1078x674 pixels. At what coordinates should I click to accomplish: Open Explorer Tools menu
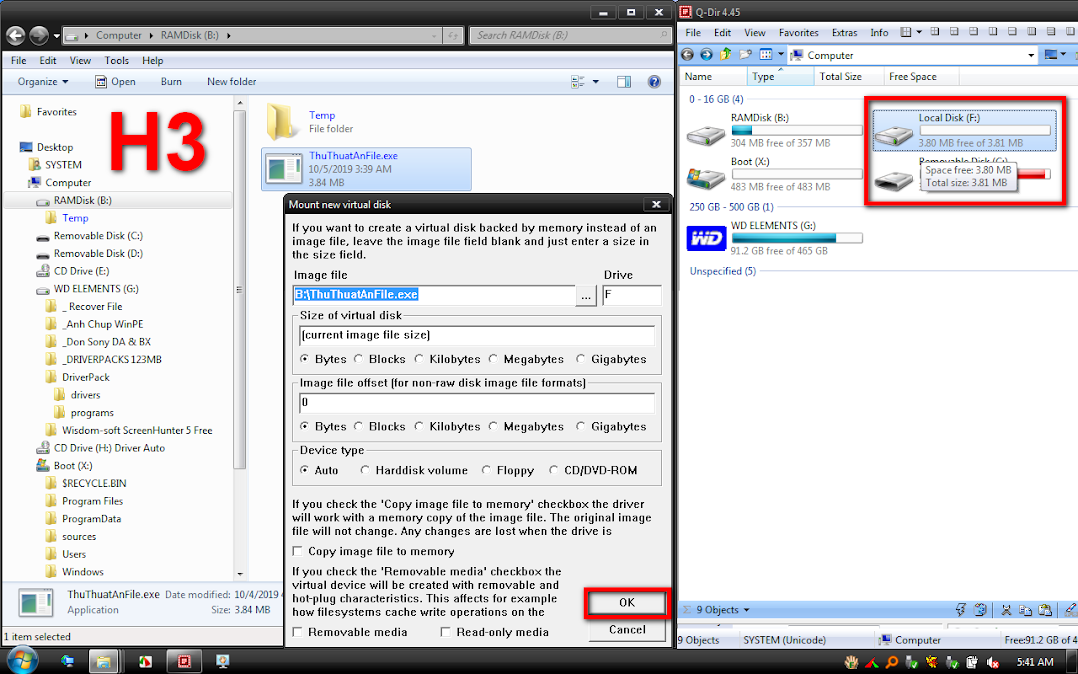tap(116, 61)
